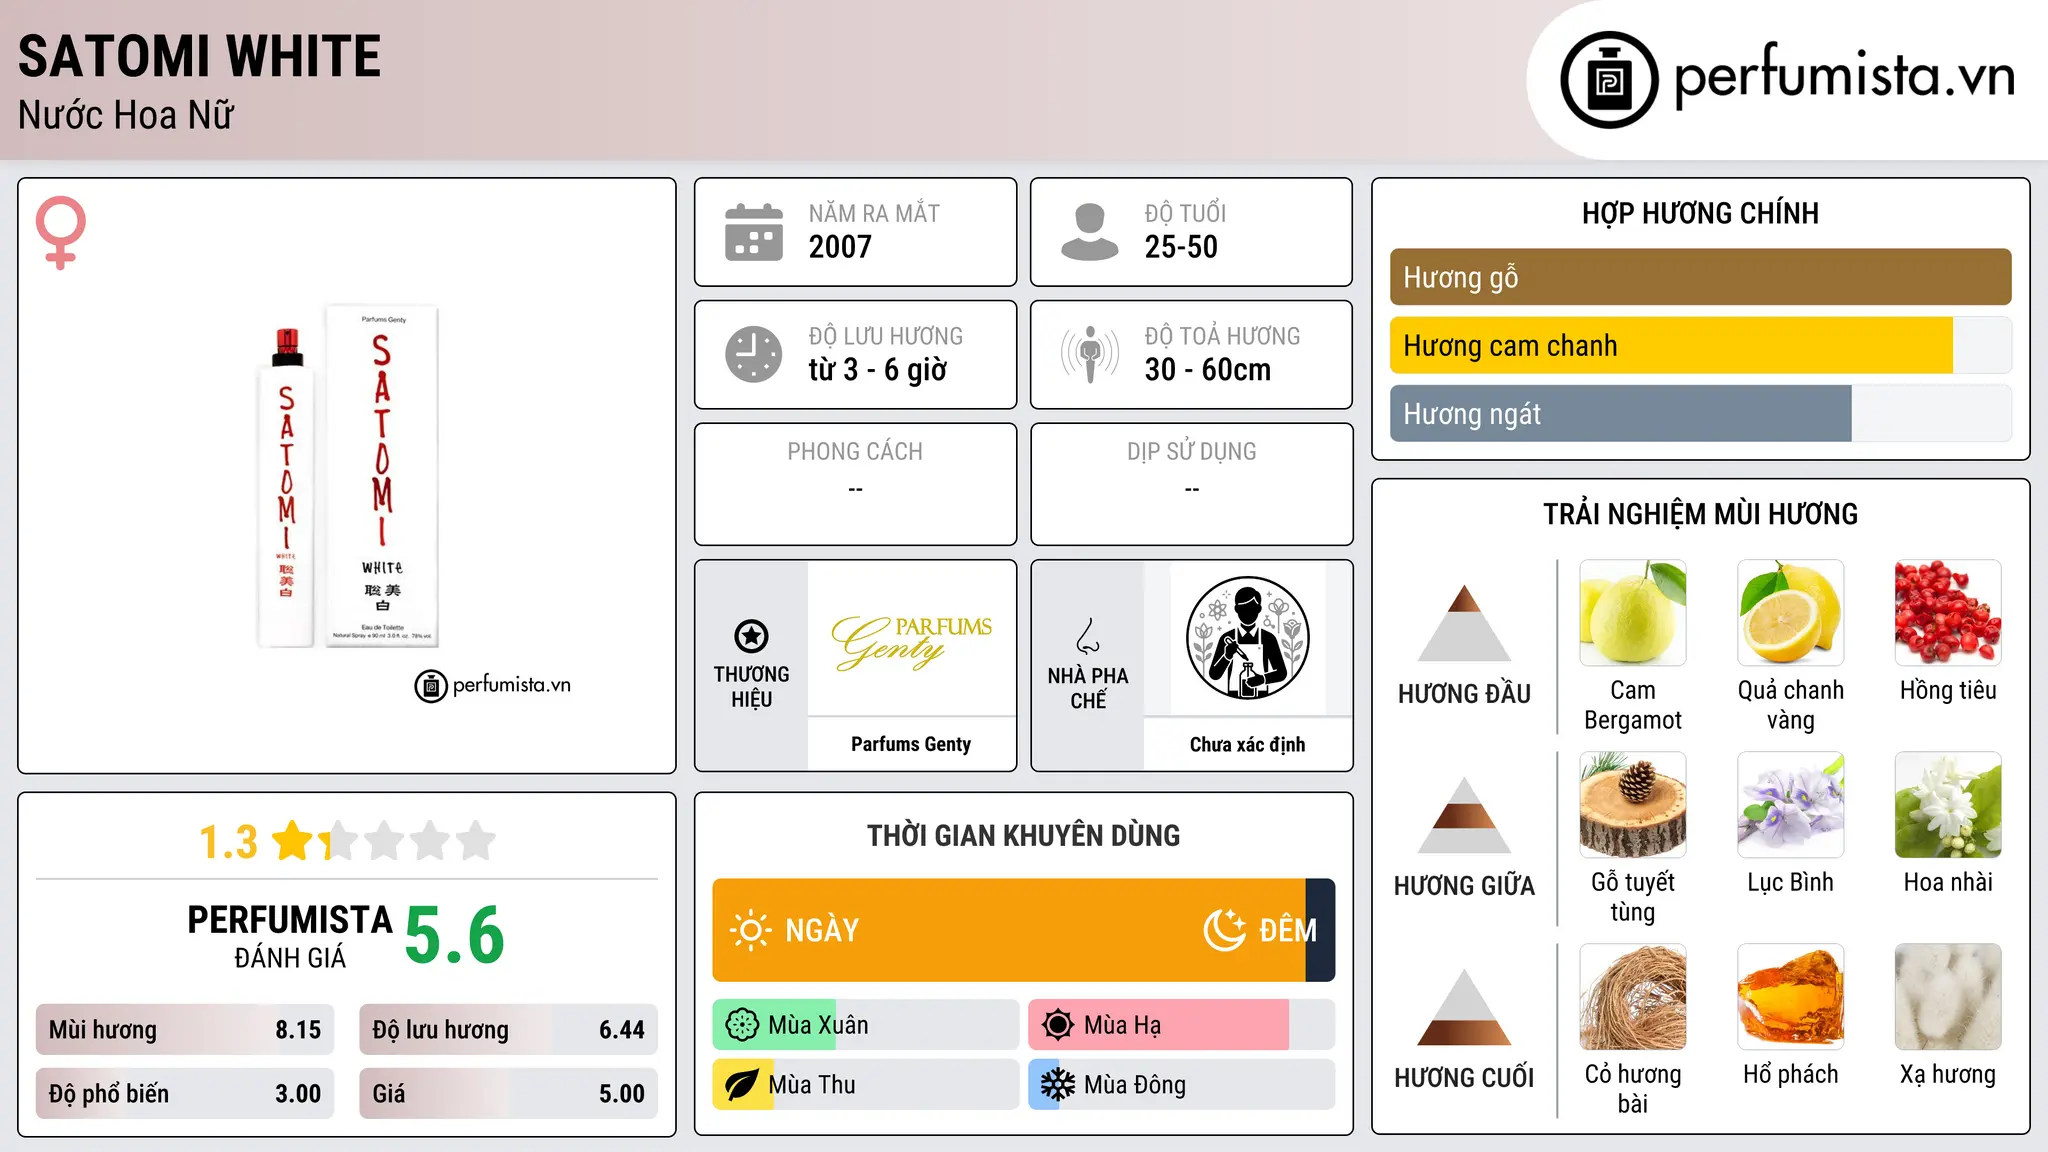Click the person icon beside Độ tuổi
Viewport: 2048px width, 1152px height.
tap(1089, 232)
